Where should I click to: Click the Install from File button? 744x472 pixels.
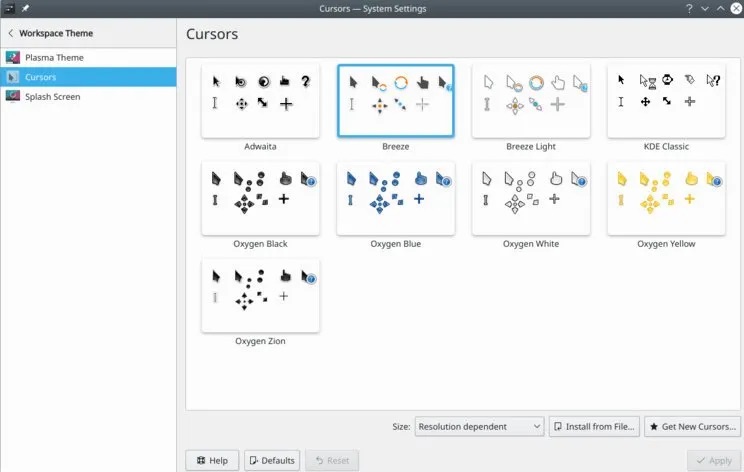[594, 426]
